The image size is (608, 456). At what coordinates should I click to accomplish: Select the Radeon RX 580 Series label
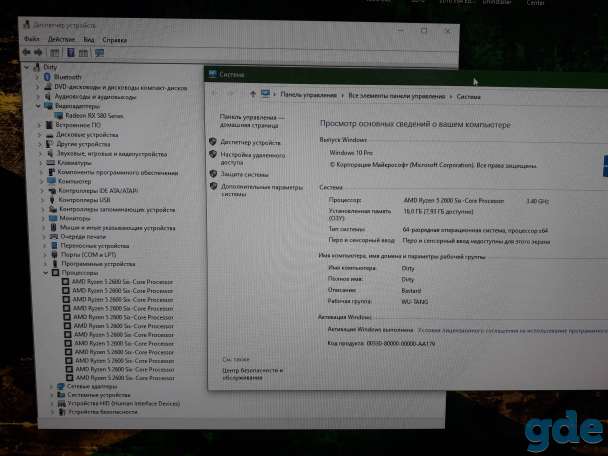(x=94, y=116)
